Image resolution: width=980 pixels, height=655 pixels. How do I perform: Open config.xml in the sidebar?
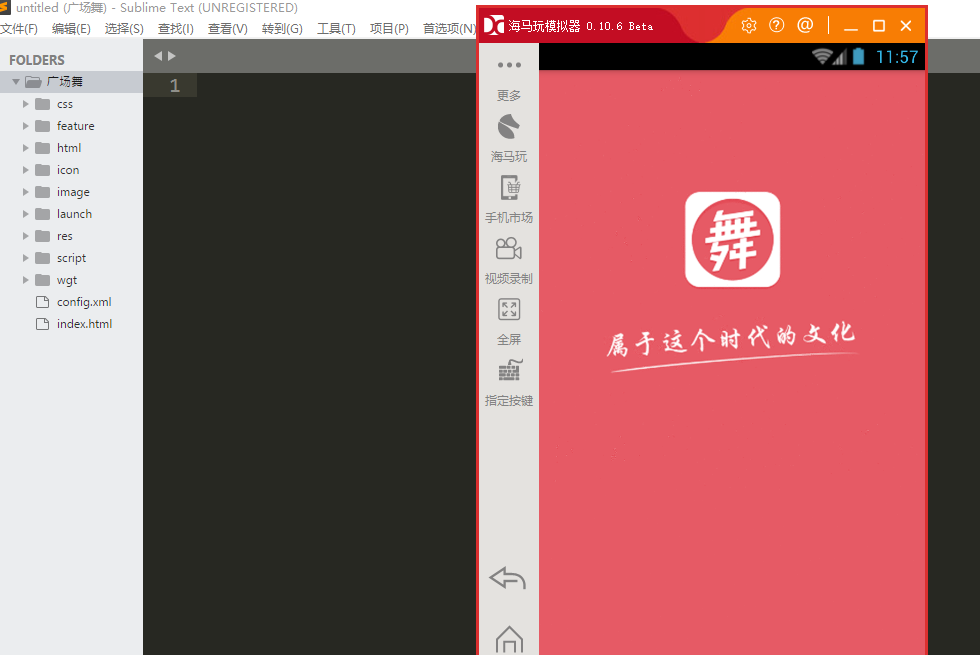tap(83, 302)
